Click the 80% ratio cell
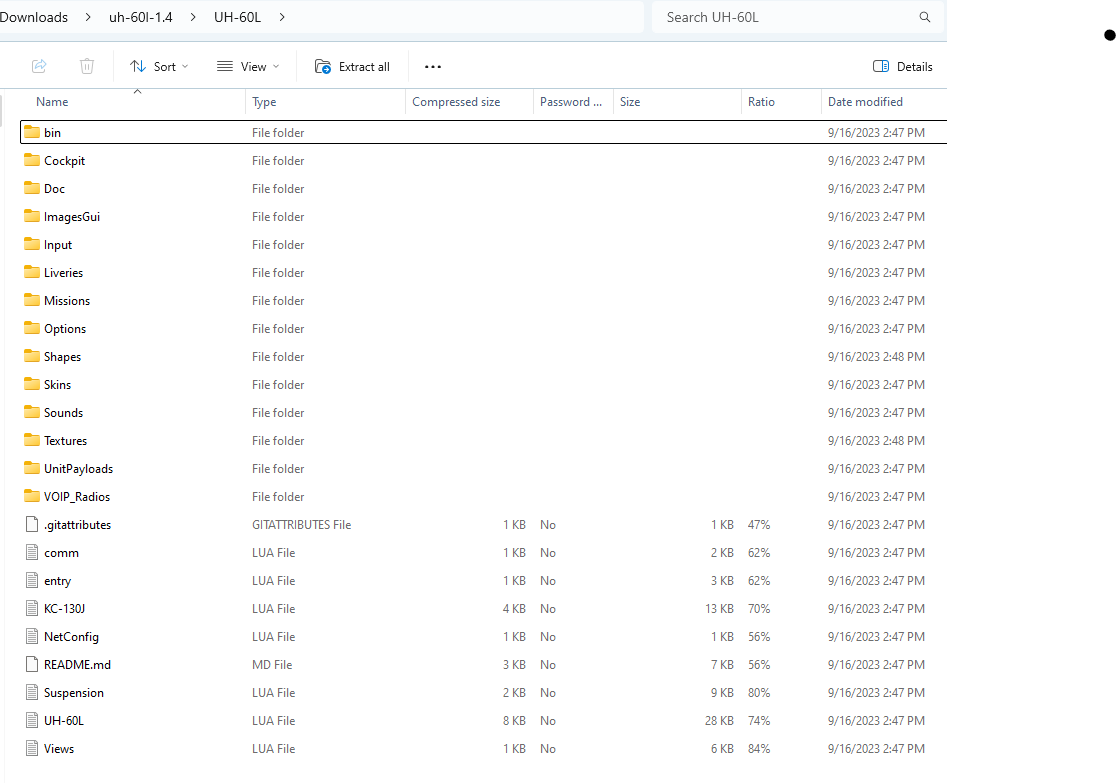1116x783 pixels. 759,693
